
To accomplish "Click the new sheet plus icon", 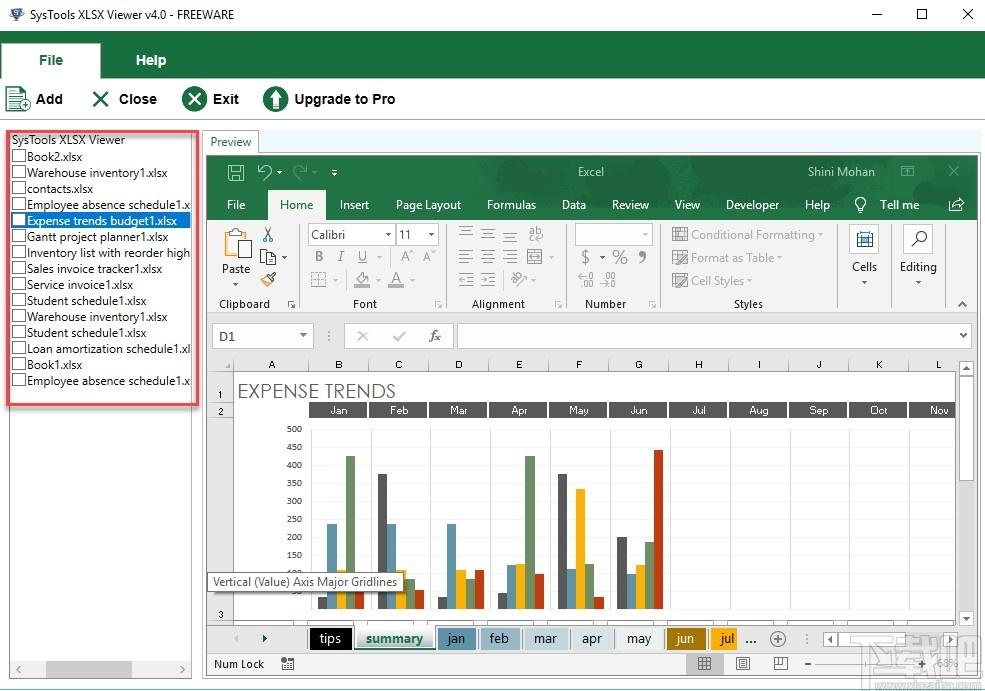I will point(778,639).
